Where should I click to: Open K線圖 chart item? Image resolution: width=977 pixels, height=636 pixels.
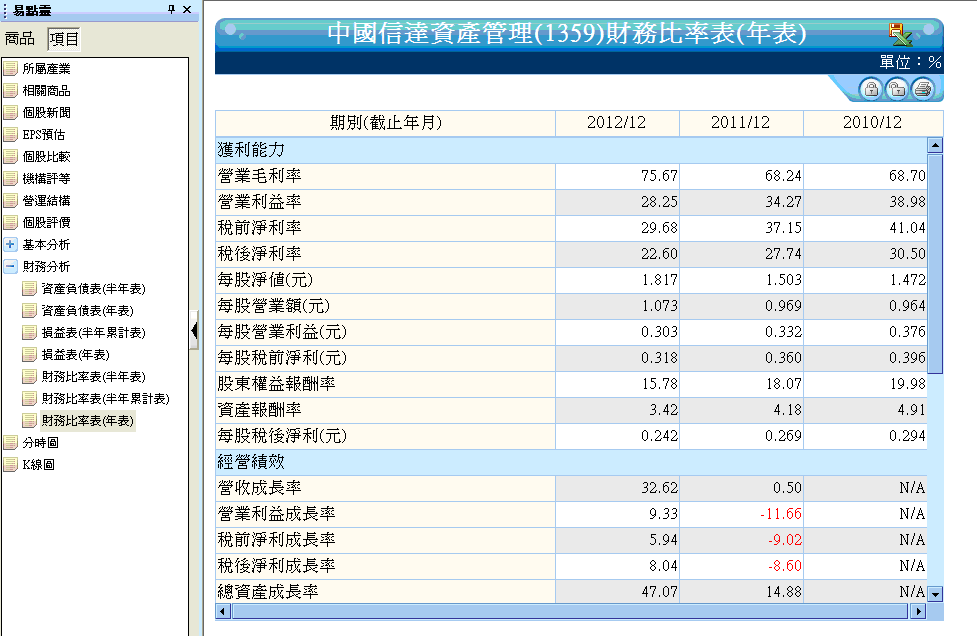pos(39,464)
